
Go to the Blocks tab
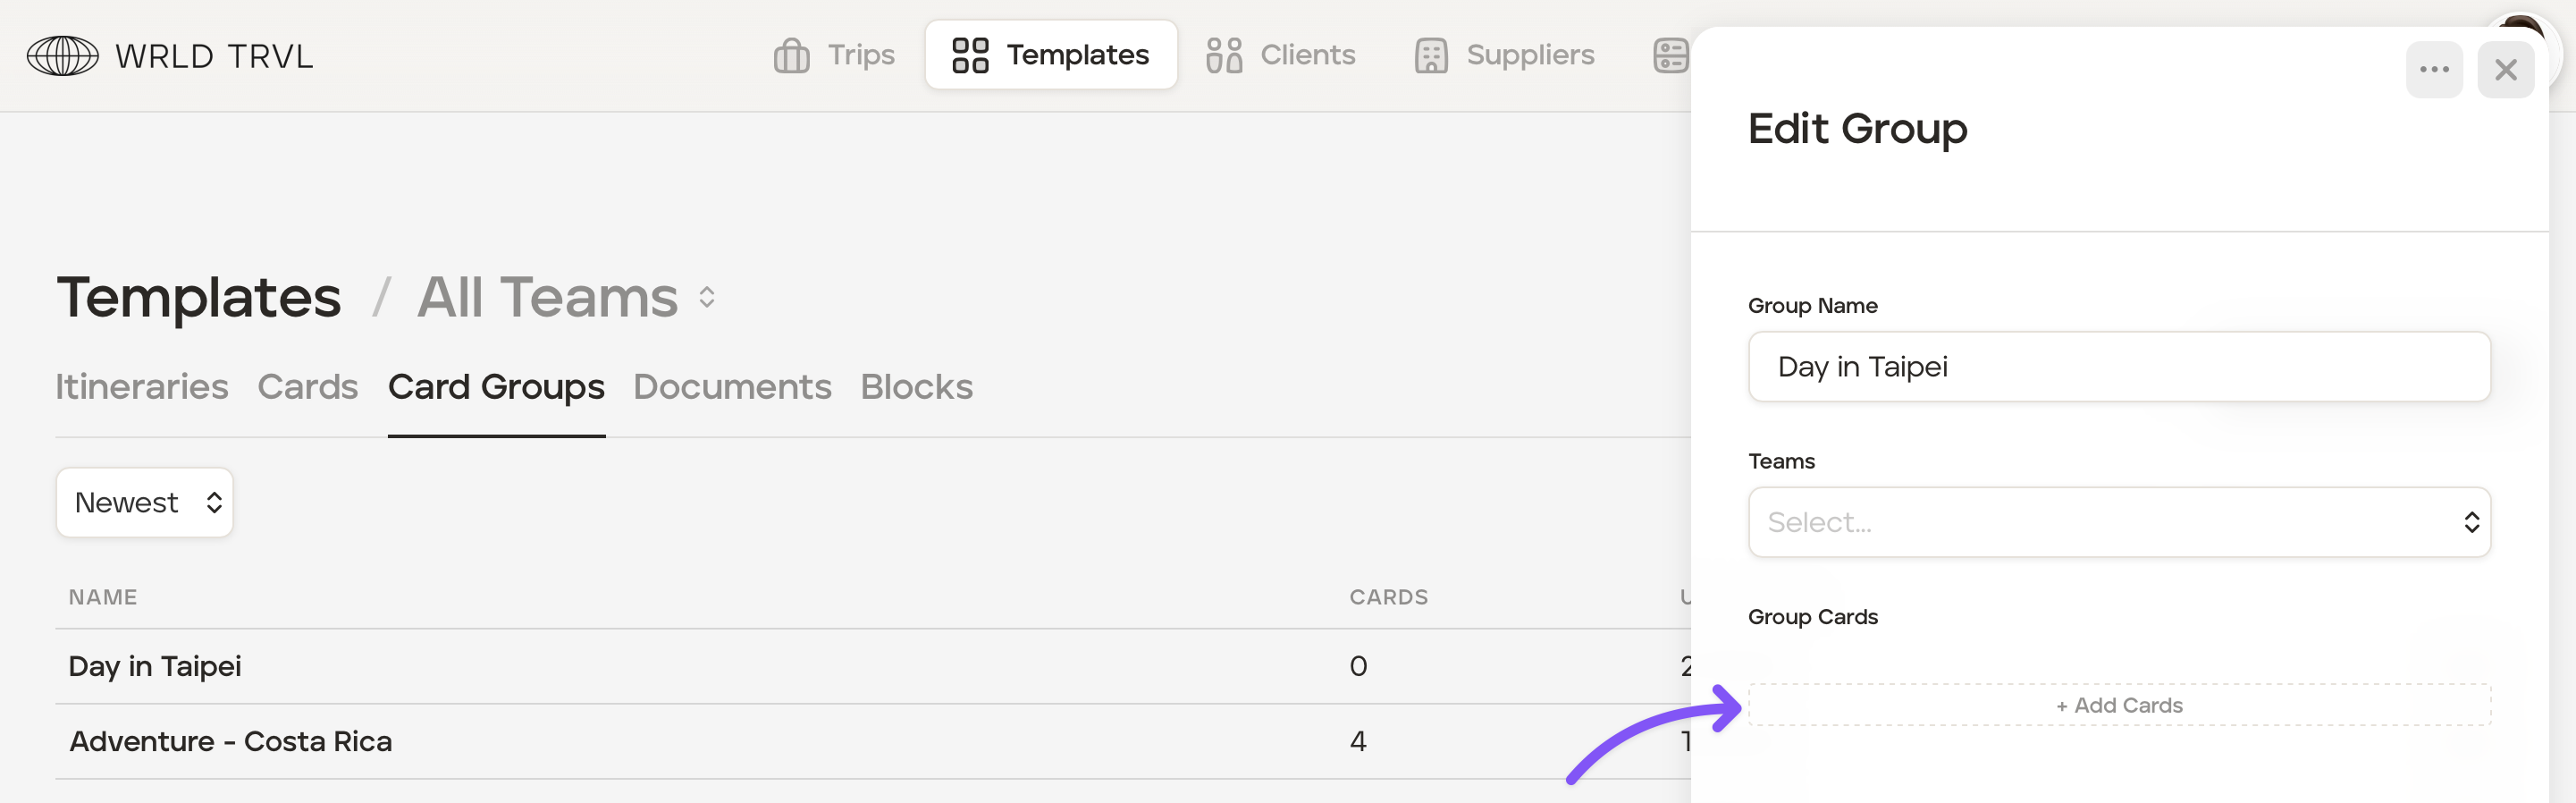916,387
